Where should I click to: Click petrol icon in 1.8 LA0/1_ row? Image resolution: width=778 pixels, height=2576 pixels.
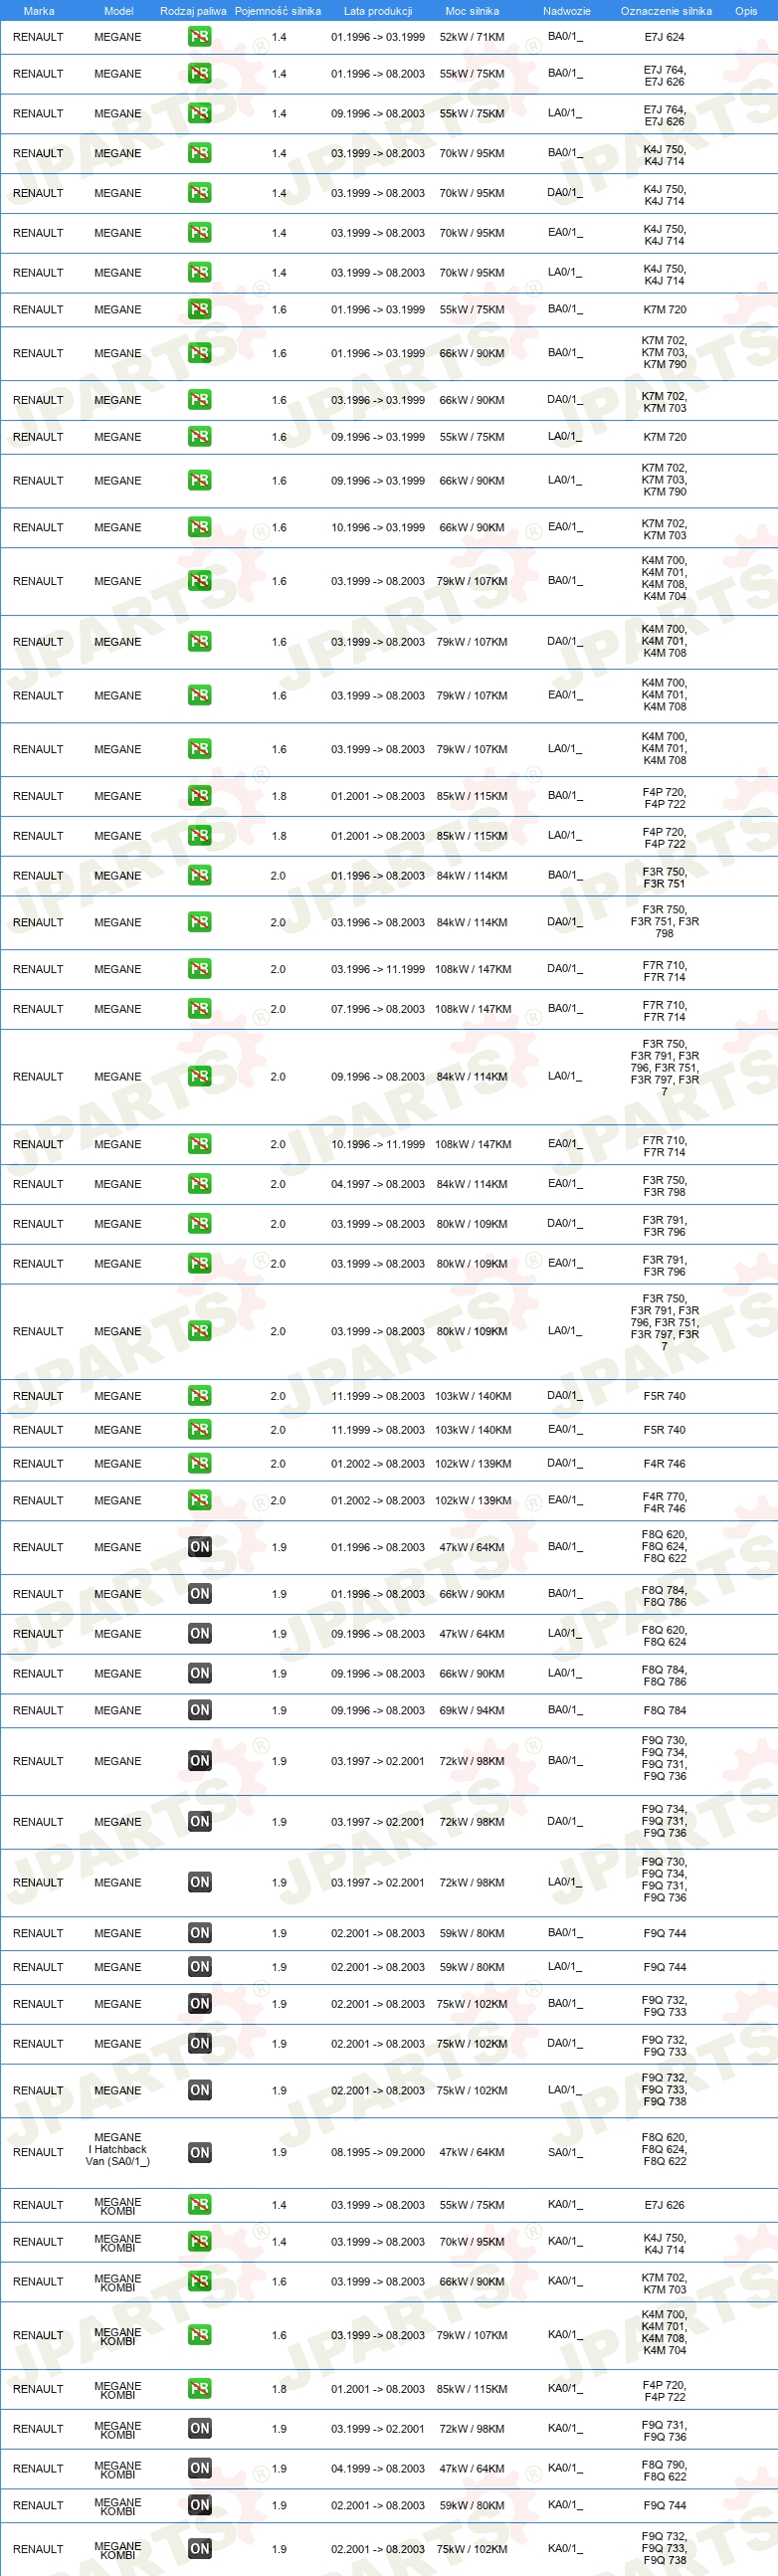tap(199, 836)
